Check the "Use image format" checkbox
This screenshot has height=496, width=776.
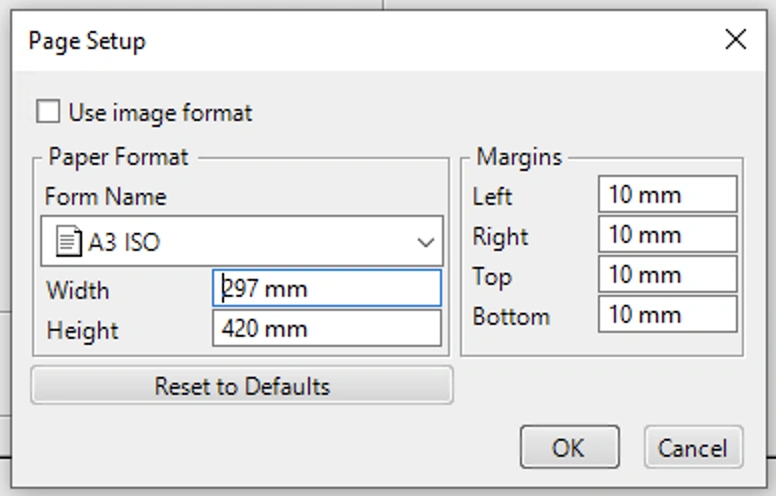point(48,112)
